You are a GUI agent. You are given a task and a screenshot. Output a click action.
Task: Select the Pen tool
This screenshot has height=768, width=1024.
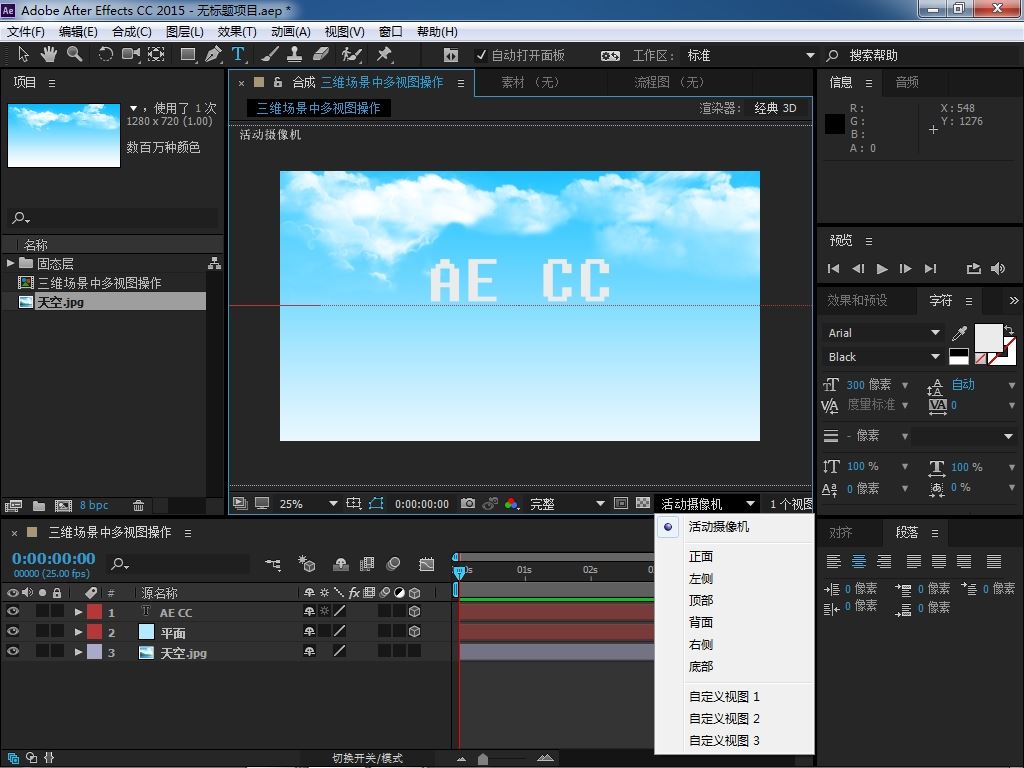click(213, 55)
